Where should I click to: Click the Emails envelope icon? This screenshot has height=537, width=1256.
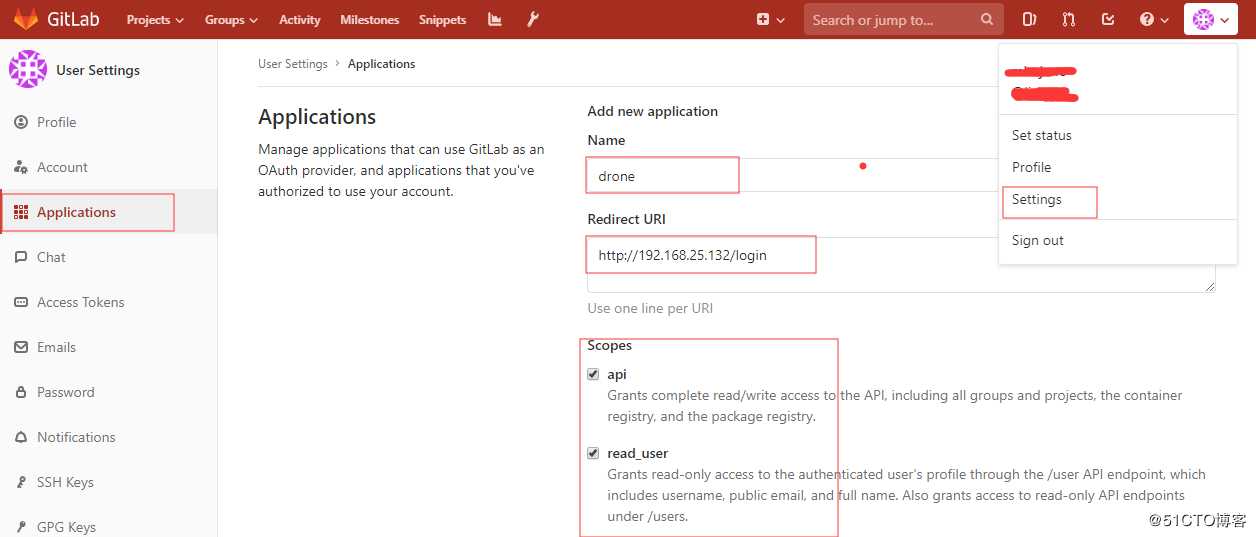pyautogui.click(x=20, y=347)
